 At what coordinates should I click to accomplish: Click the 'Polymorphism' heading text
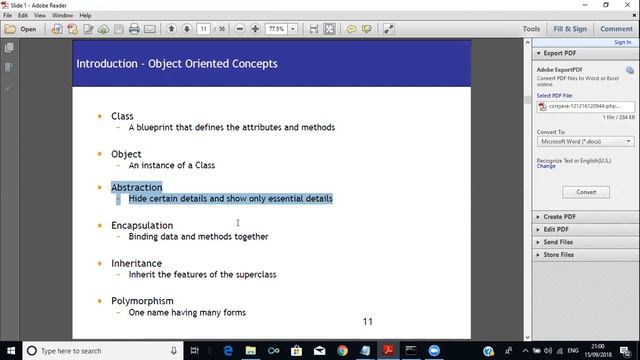142,301
